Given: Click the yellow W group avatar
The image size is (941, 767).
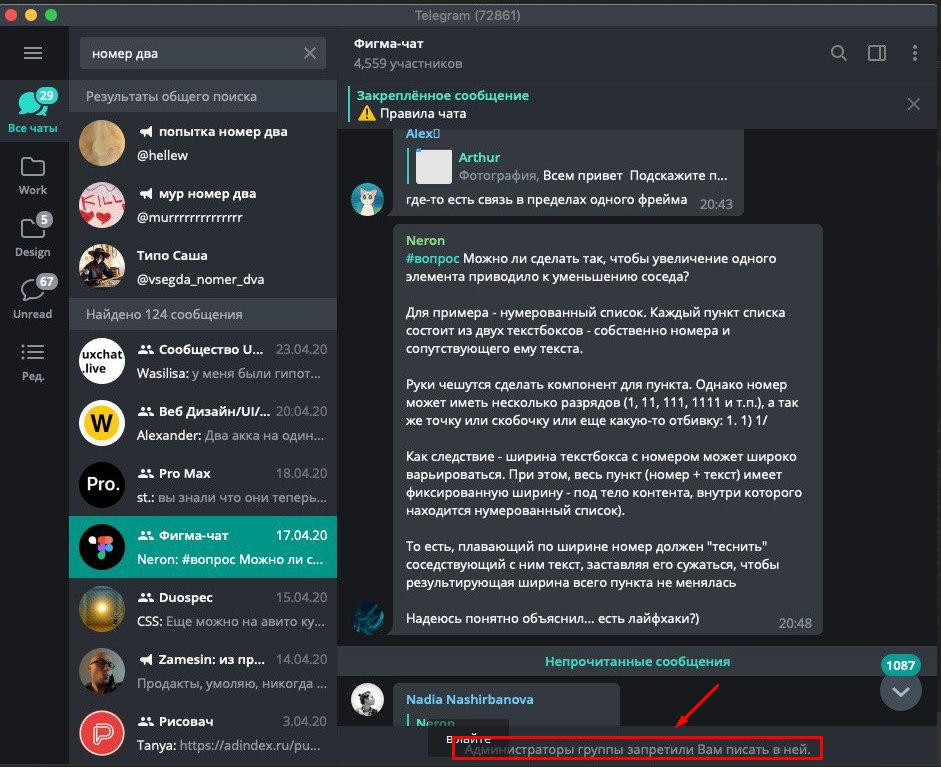Looking at the screenshot, I should click(x=102, y=423).
